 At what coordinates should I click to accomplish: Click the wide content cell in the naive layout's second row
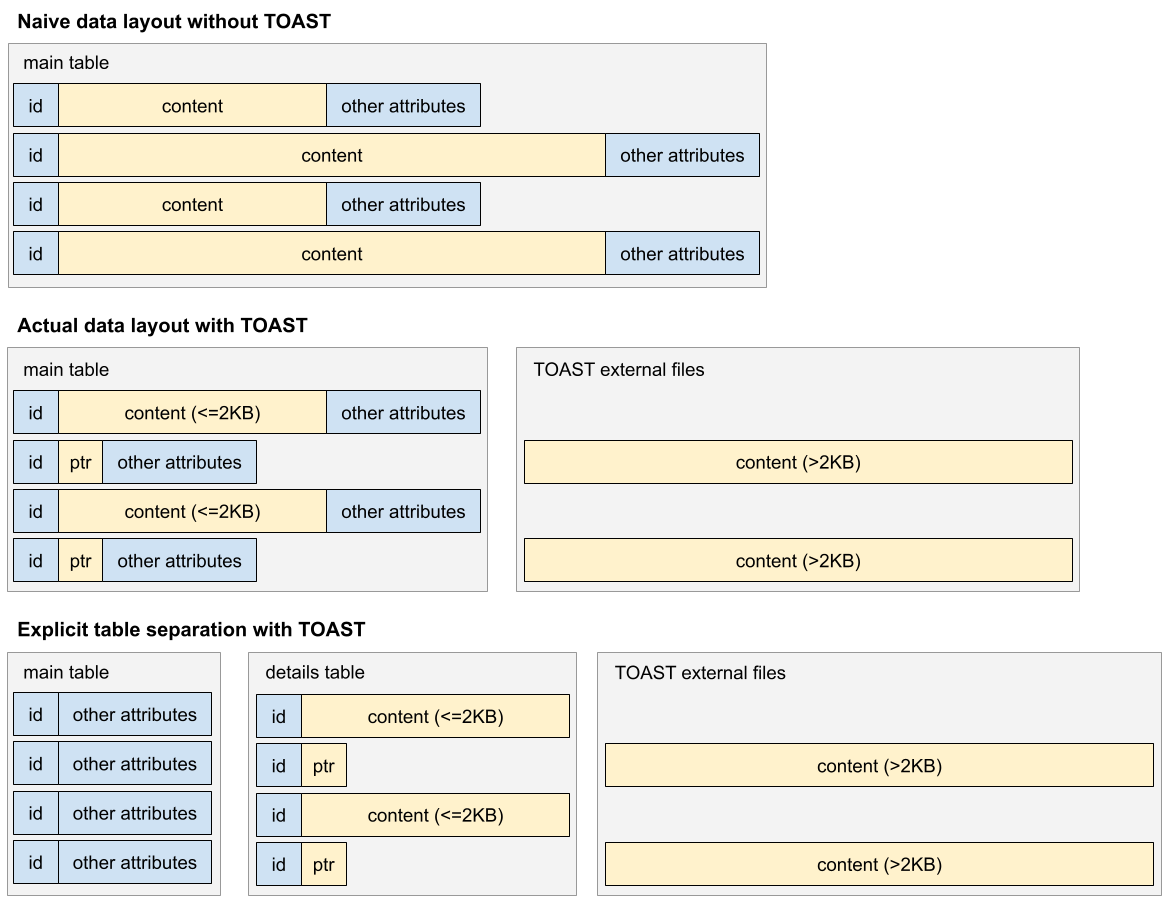tap(331, 156)
